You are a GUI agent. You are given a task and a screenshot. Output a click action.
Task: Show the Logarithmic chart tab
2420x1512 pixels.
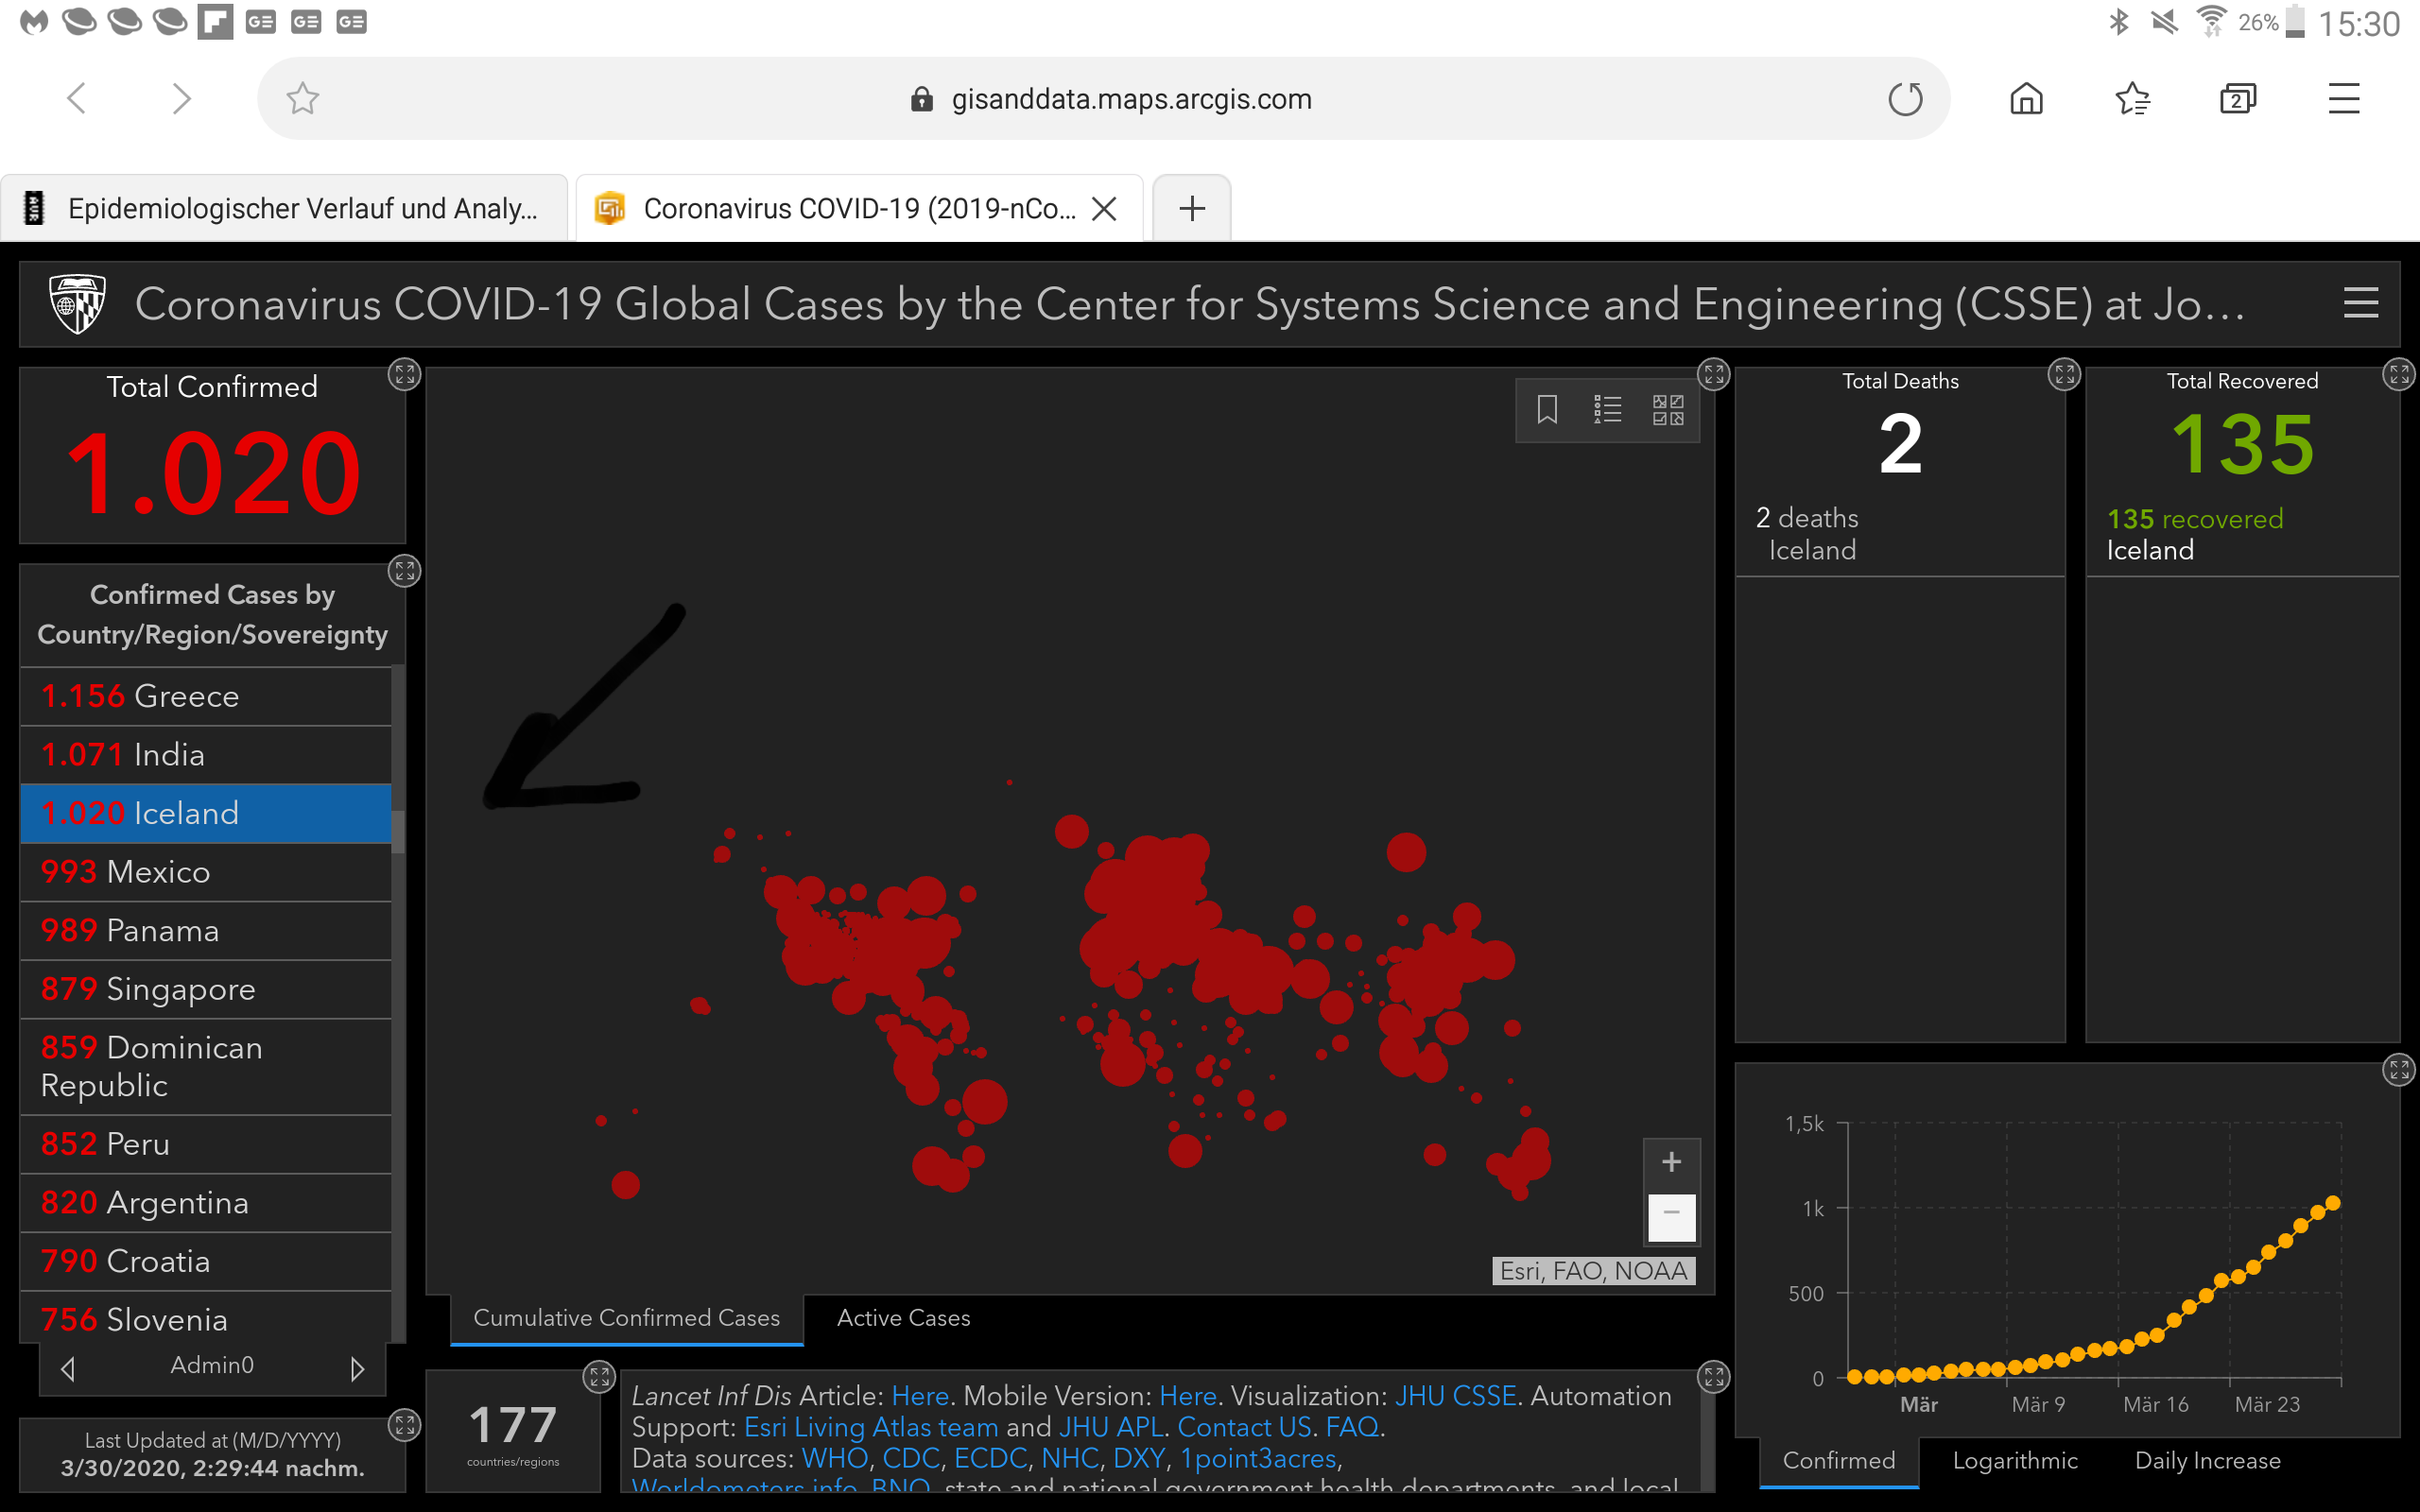pos(2015,1461)
